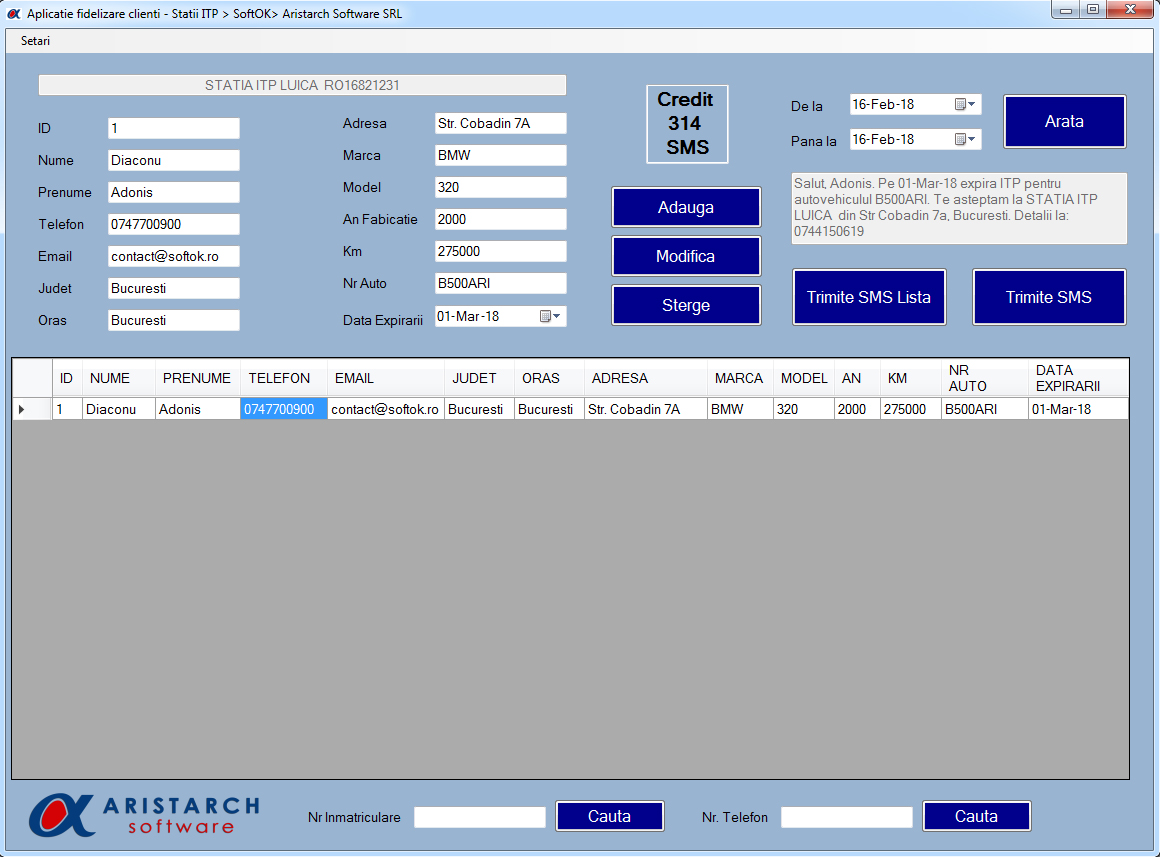Sort grid by AN column header
The width and height of the screenshot is (1160, 857).
pos(857,378)
